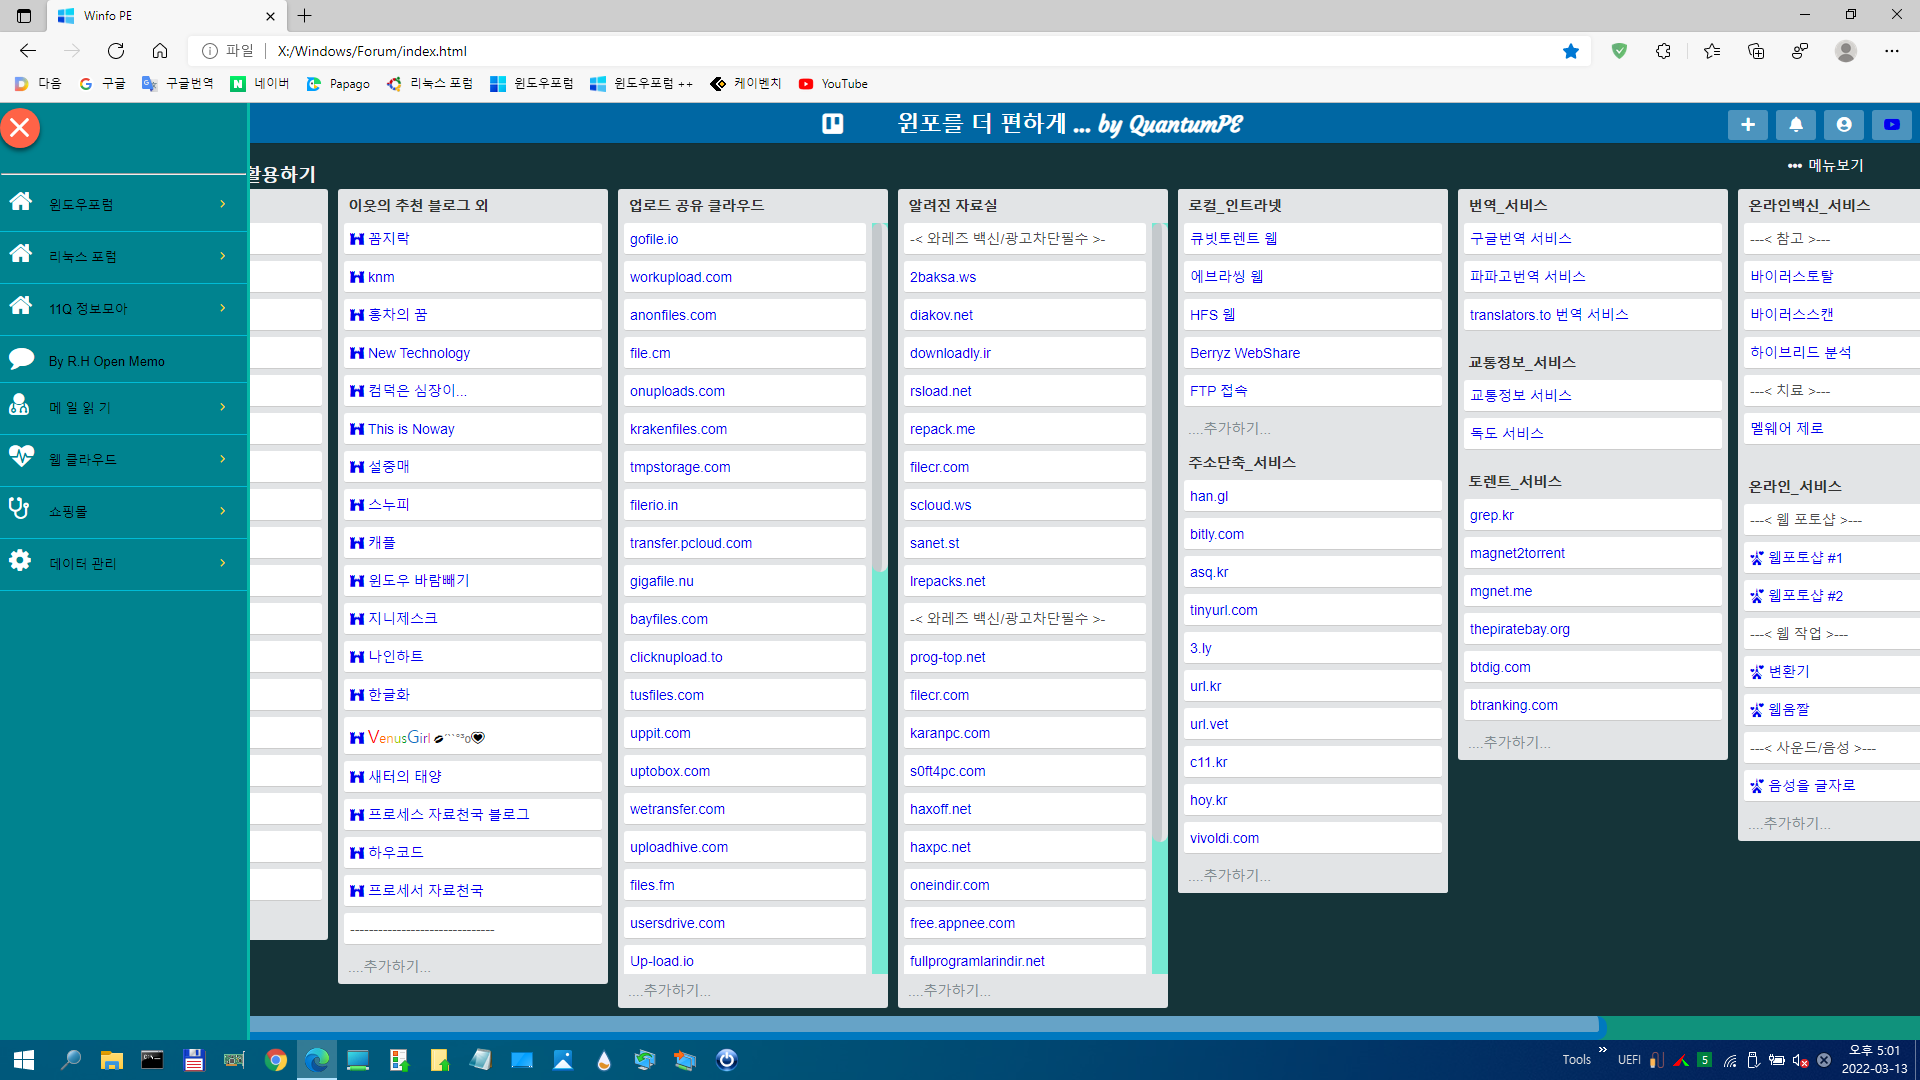This screenshot has width=1920, height=1080.
Task: Open the 구글번역 bookmark
Action: point(178,84)
